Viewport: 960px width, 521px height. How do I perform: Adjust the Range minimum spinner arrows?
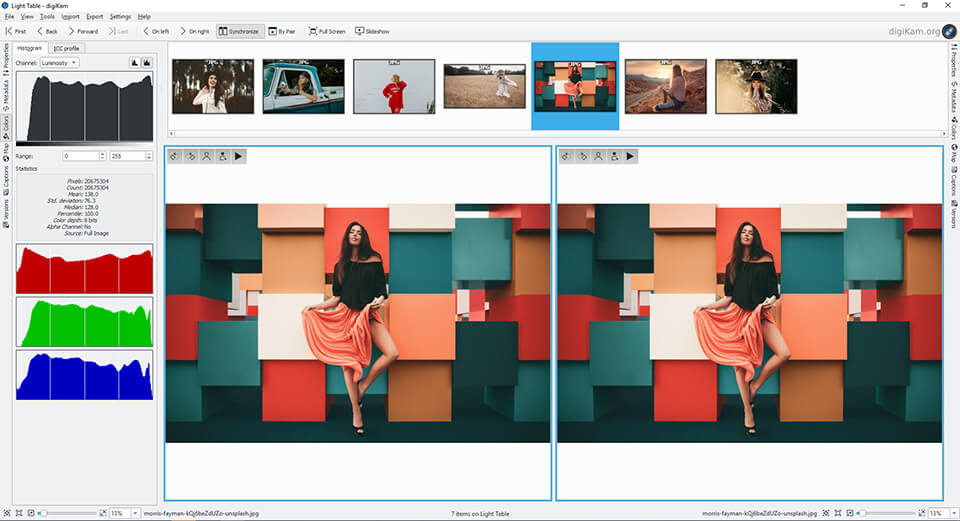click(x=103, y=156)
